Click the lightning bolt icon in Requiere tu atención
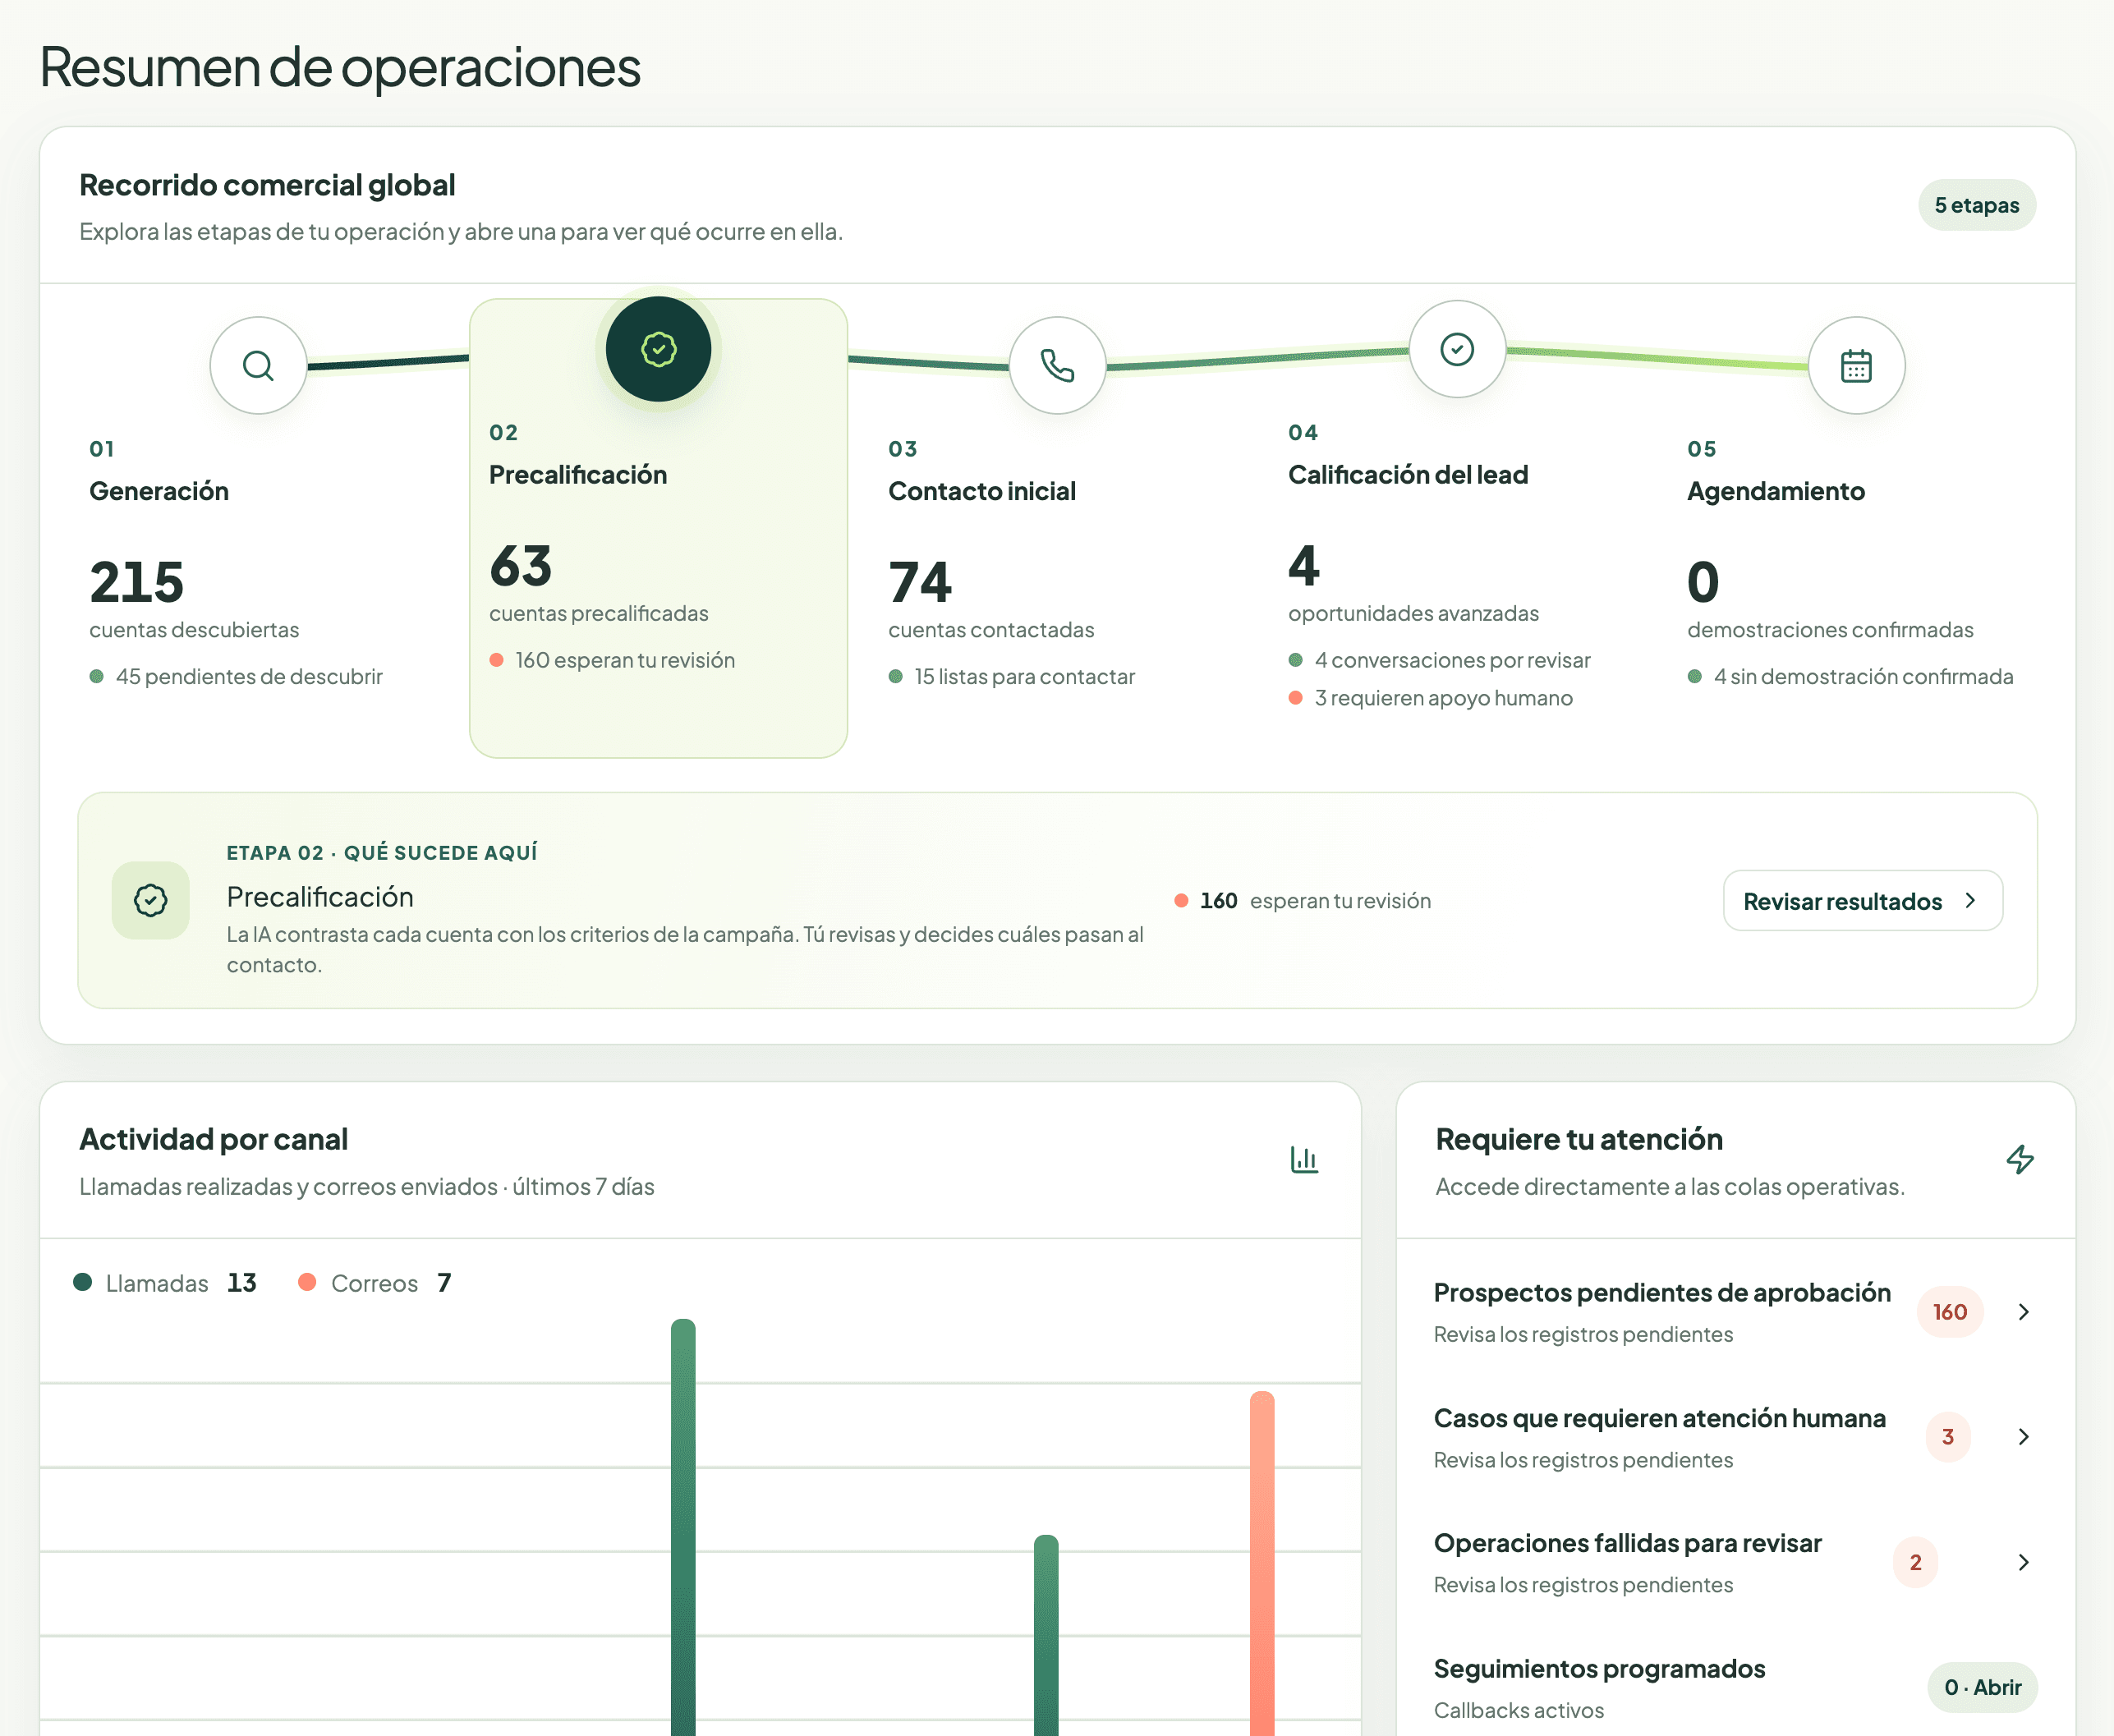The image size is (2114, 1736). pyautogui.click(x=2020, y=1160)
